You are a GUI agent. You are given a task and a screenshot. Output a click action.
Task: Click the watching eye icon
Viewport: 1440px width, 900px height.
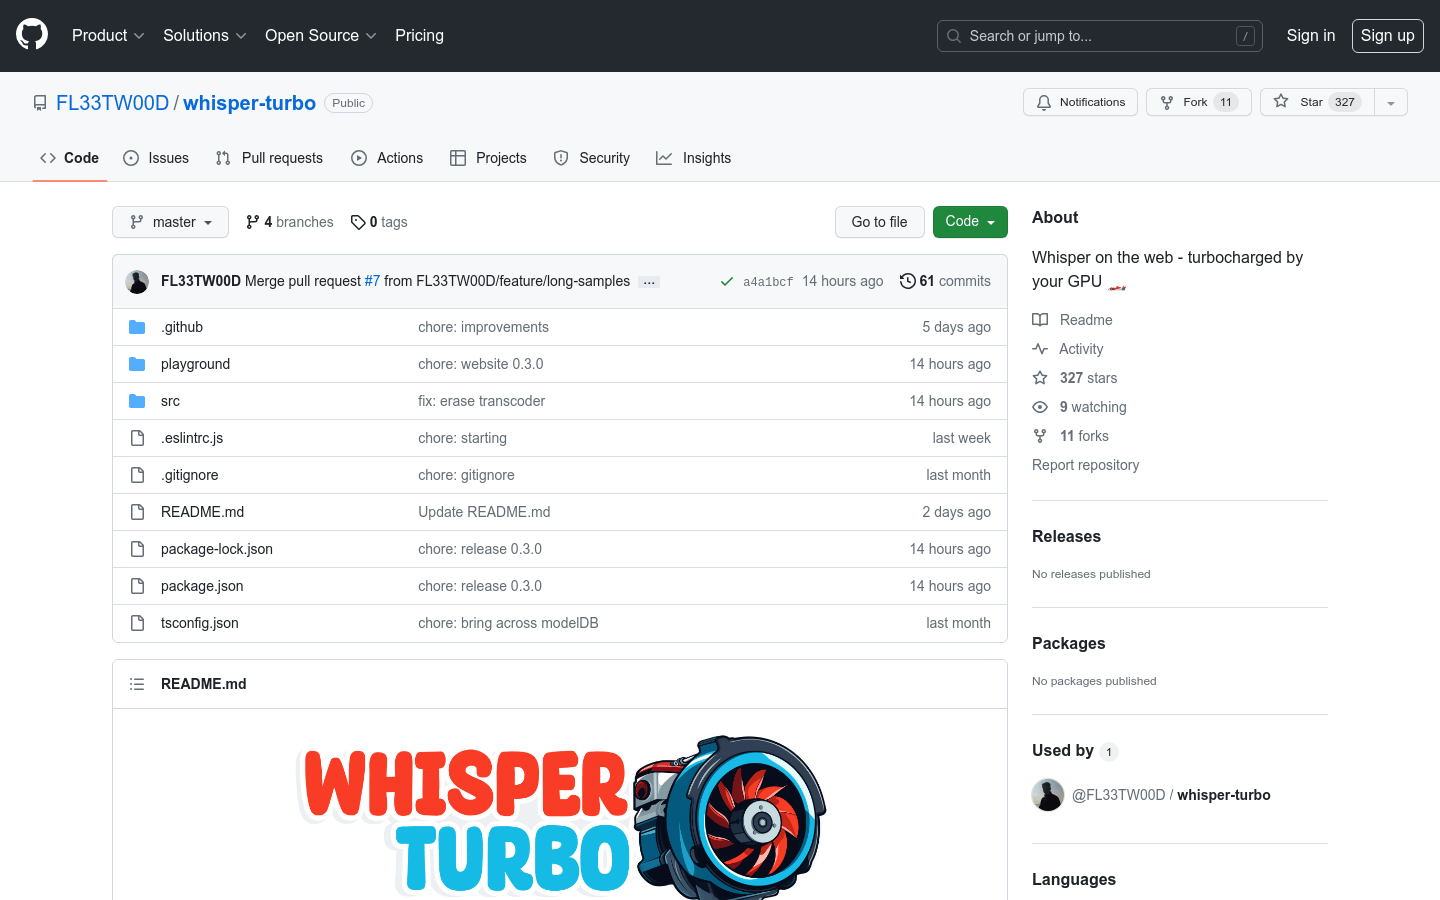coord(1040,407)
